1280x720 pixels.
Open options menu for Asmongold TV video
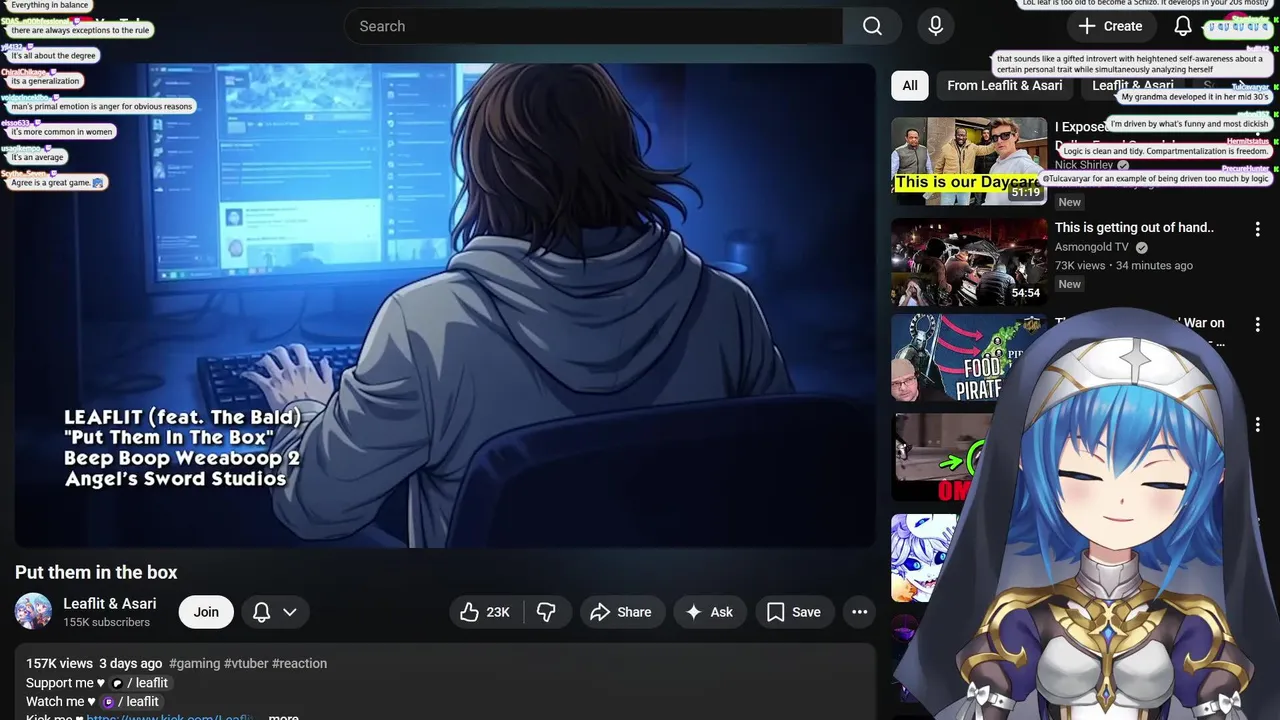(x=1258, y=229)
